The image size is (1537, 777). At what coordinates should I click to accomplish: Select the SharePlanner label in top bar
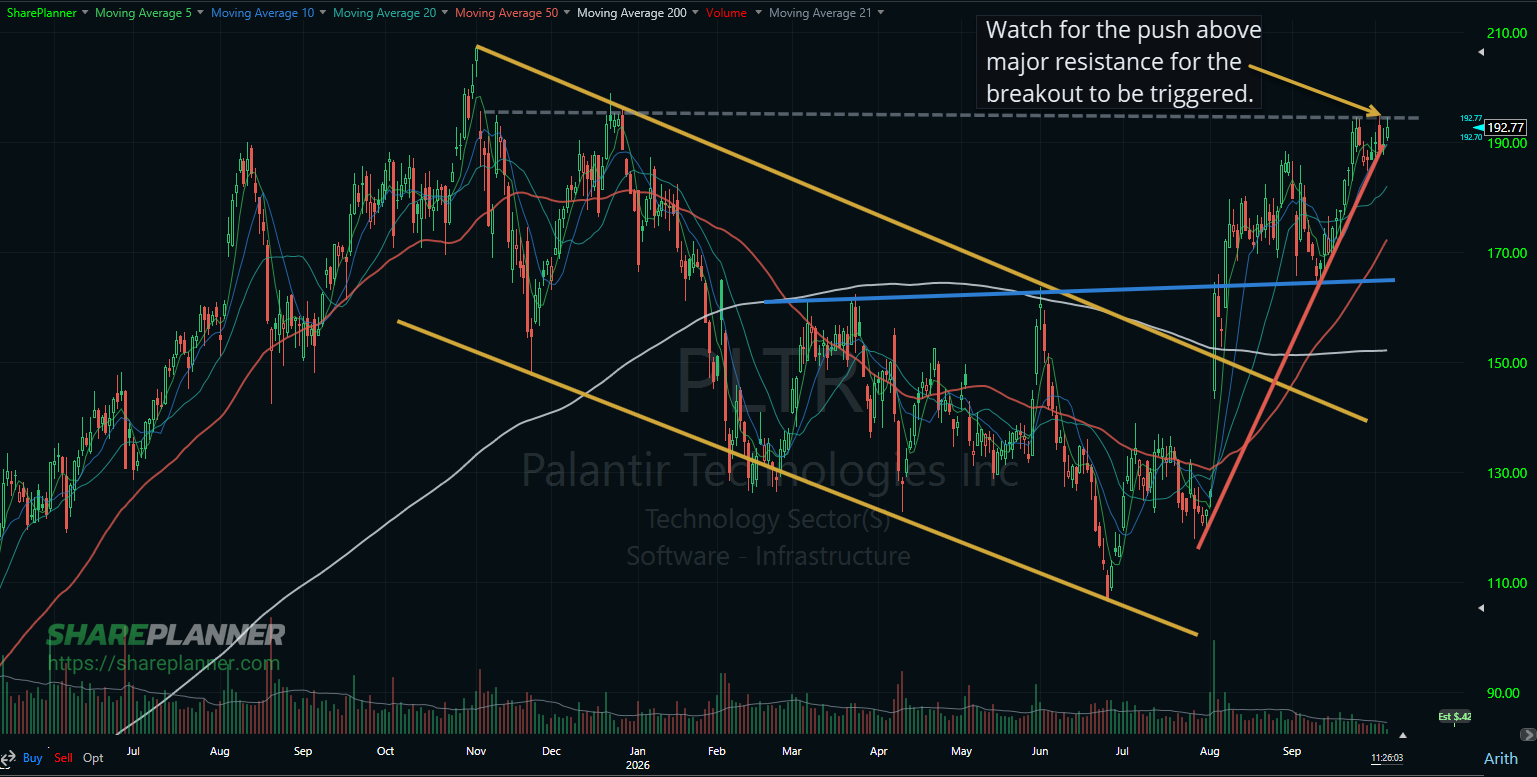[x=41, y=13]
